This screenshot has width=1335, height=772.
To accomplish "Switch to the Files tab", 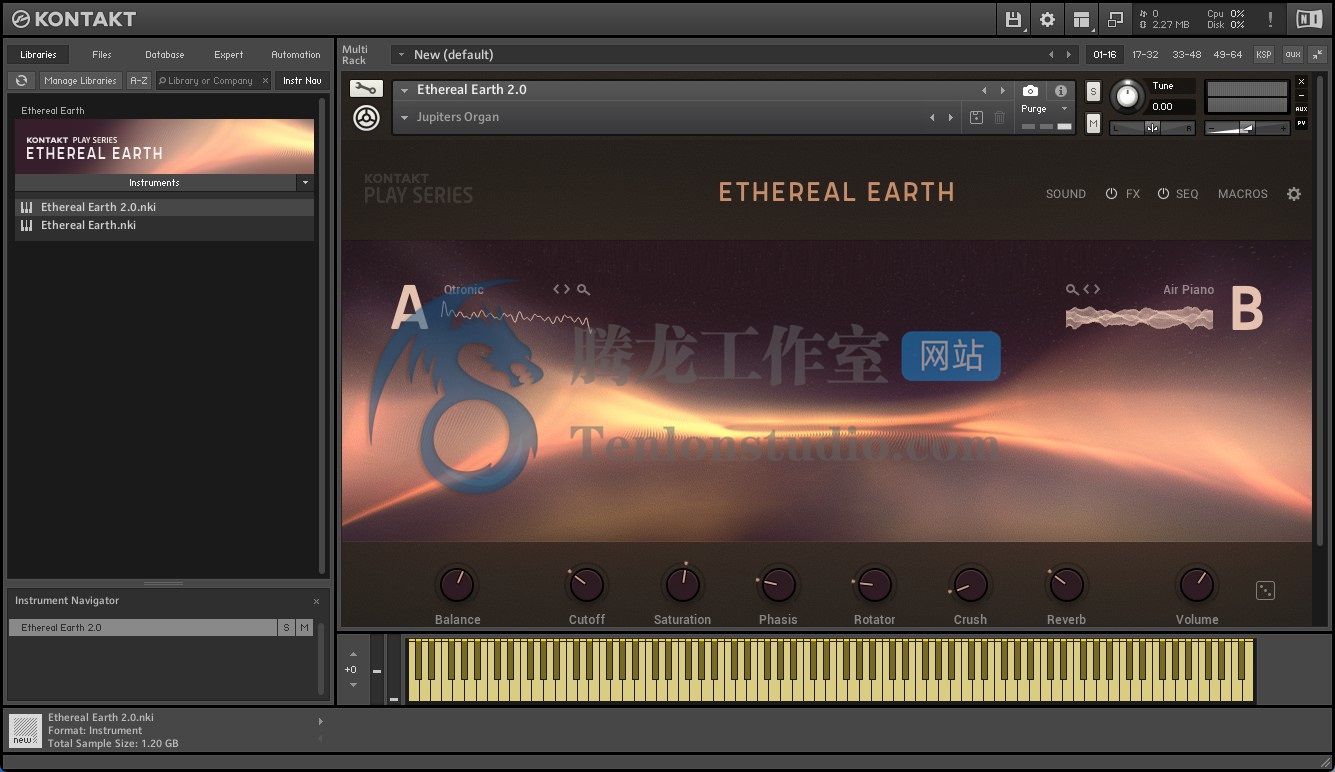I will click(x=102, y=55).
